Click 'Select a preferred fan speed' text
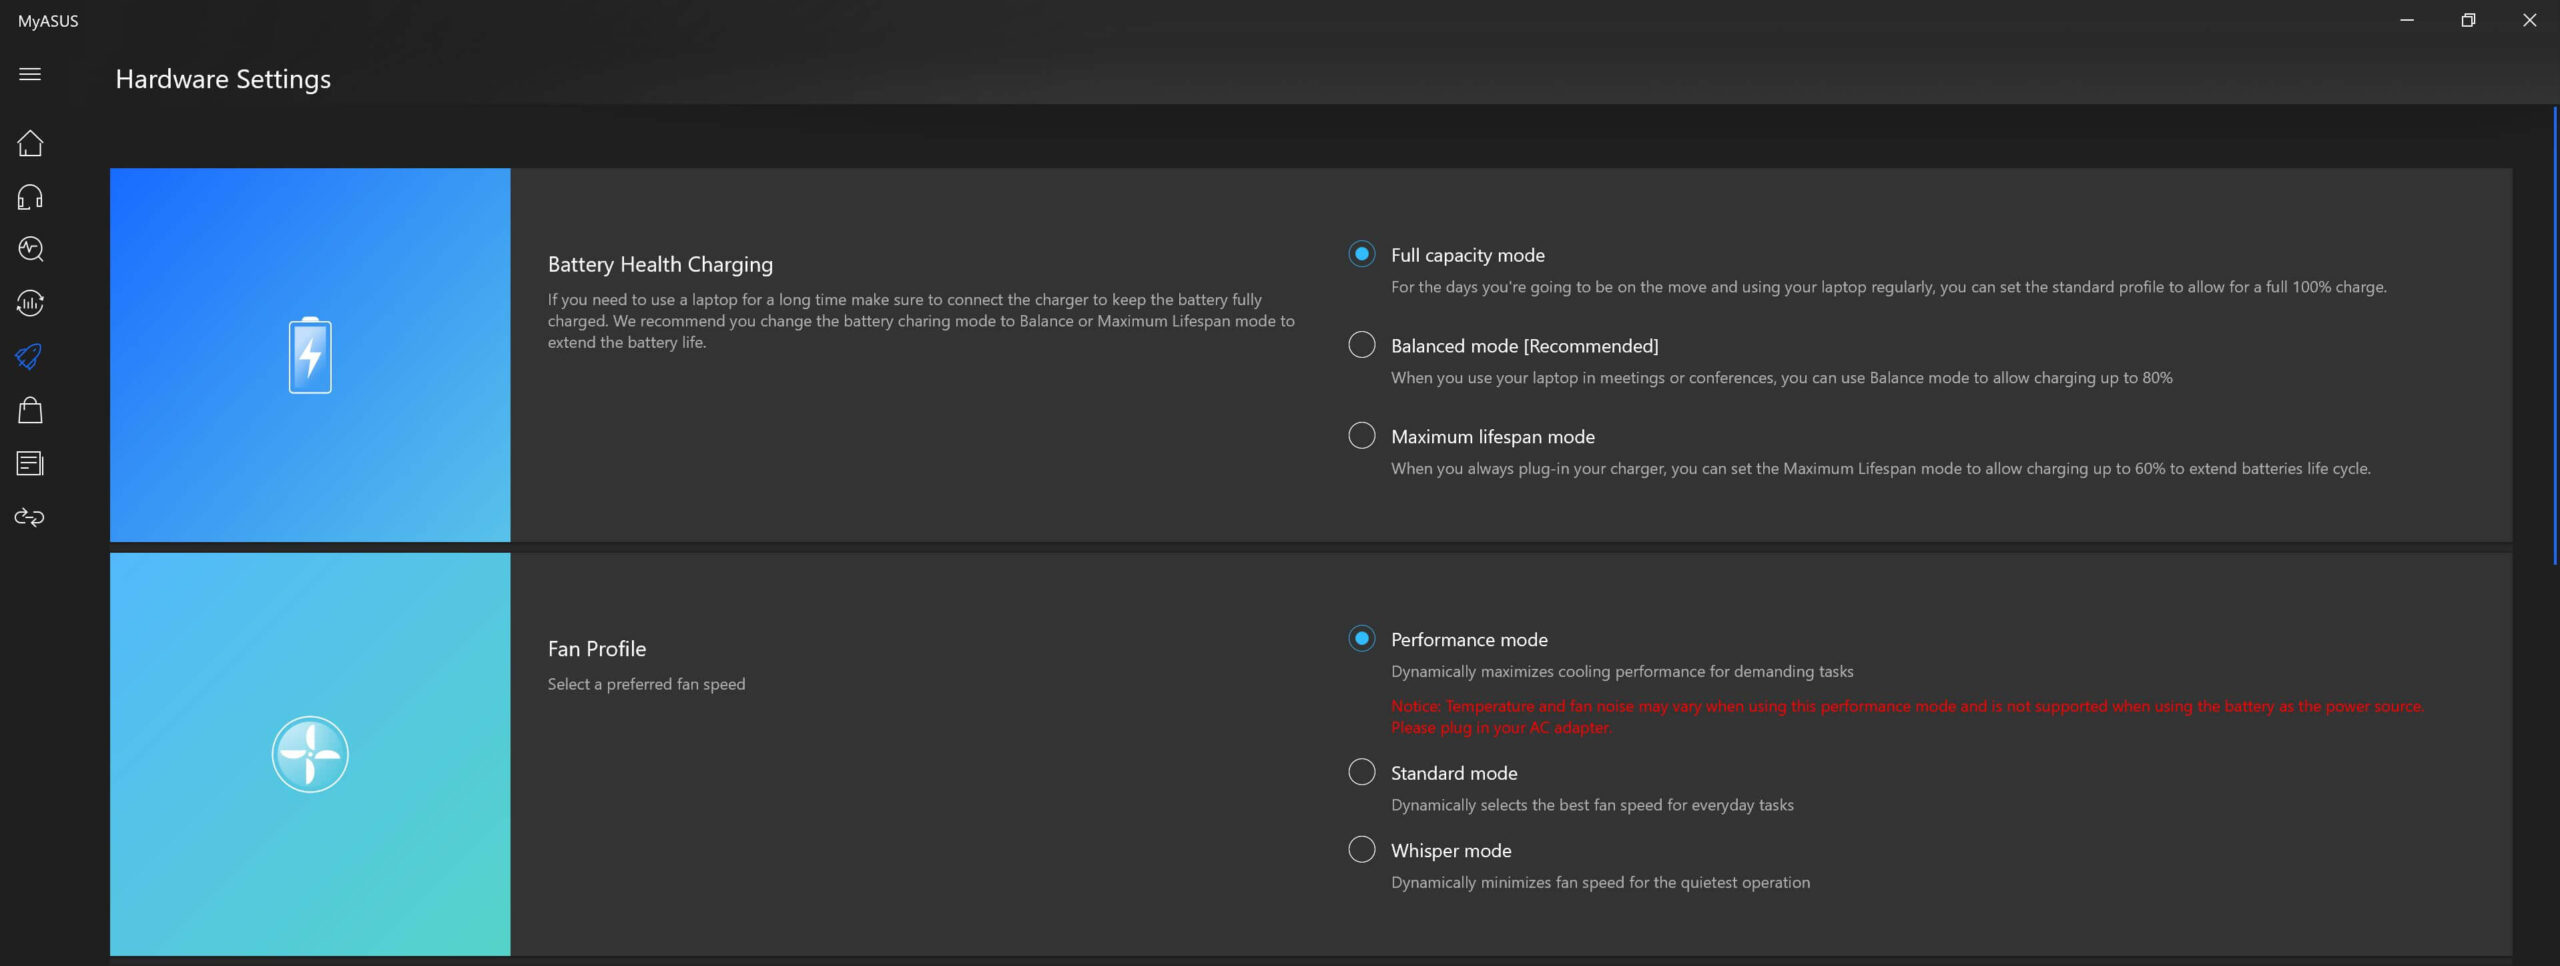Viewport: 2560px width, 966px height. pyautogui.click(x=646, y=684)
